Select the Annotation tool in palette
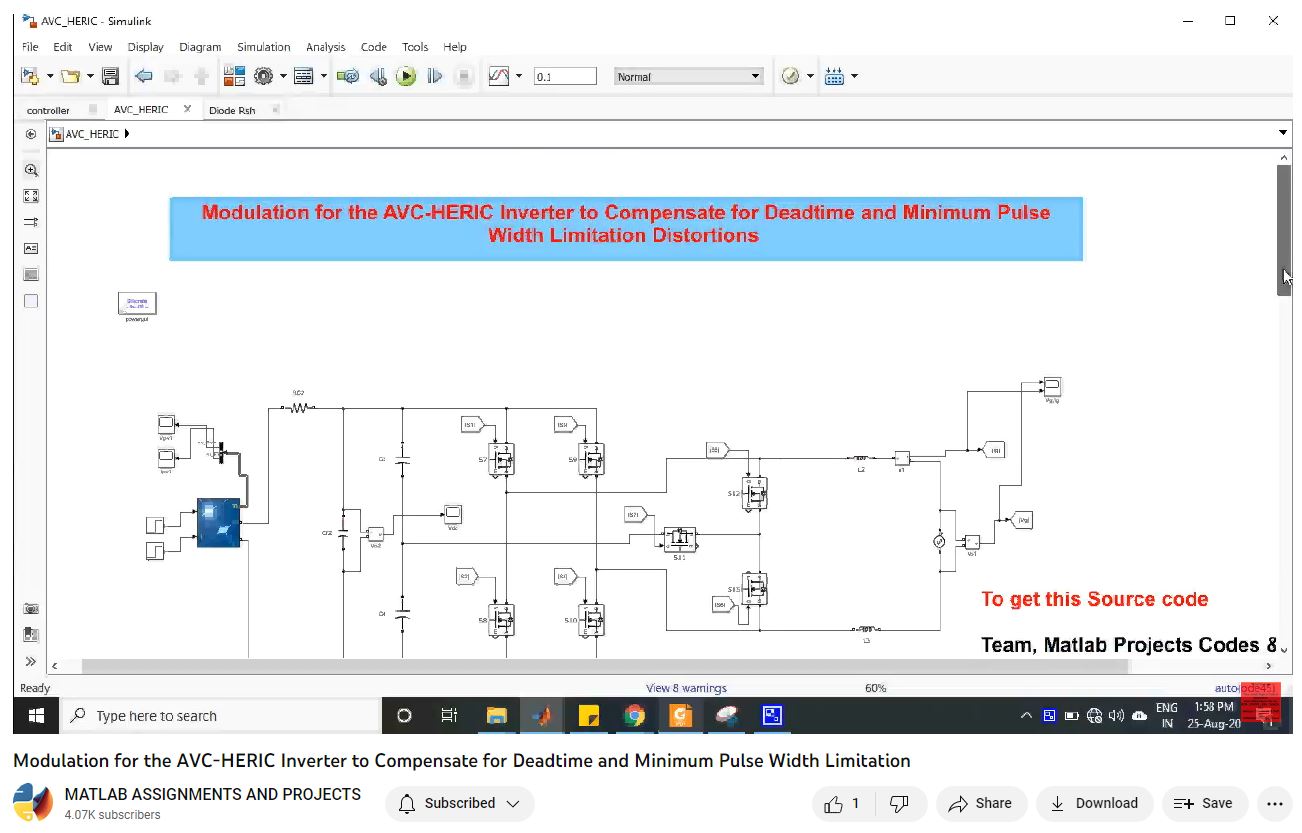This screenshot has height=833, width=1302. pyautogui.click(x=31, y=248)
